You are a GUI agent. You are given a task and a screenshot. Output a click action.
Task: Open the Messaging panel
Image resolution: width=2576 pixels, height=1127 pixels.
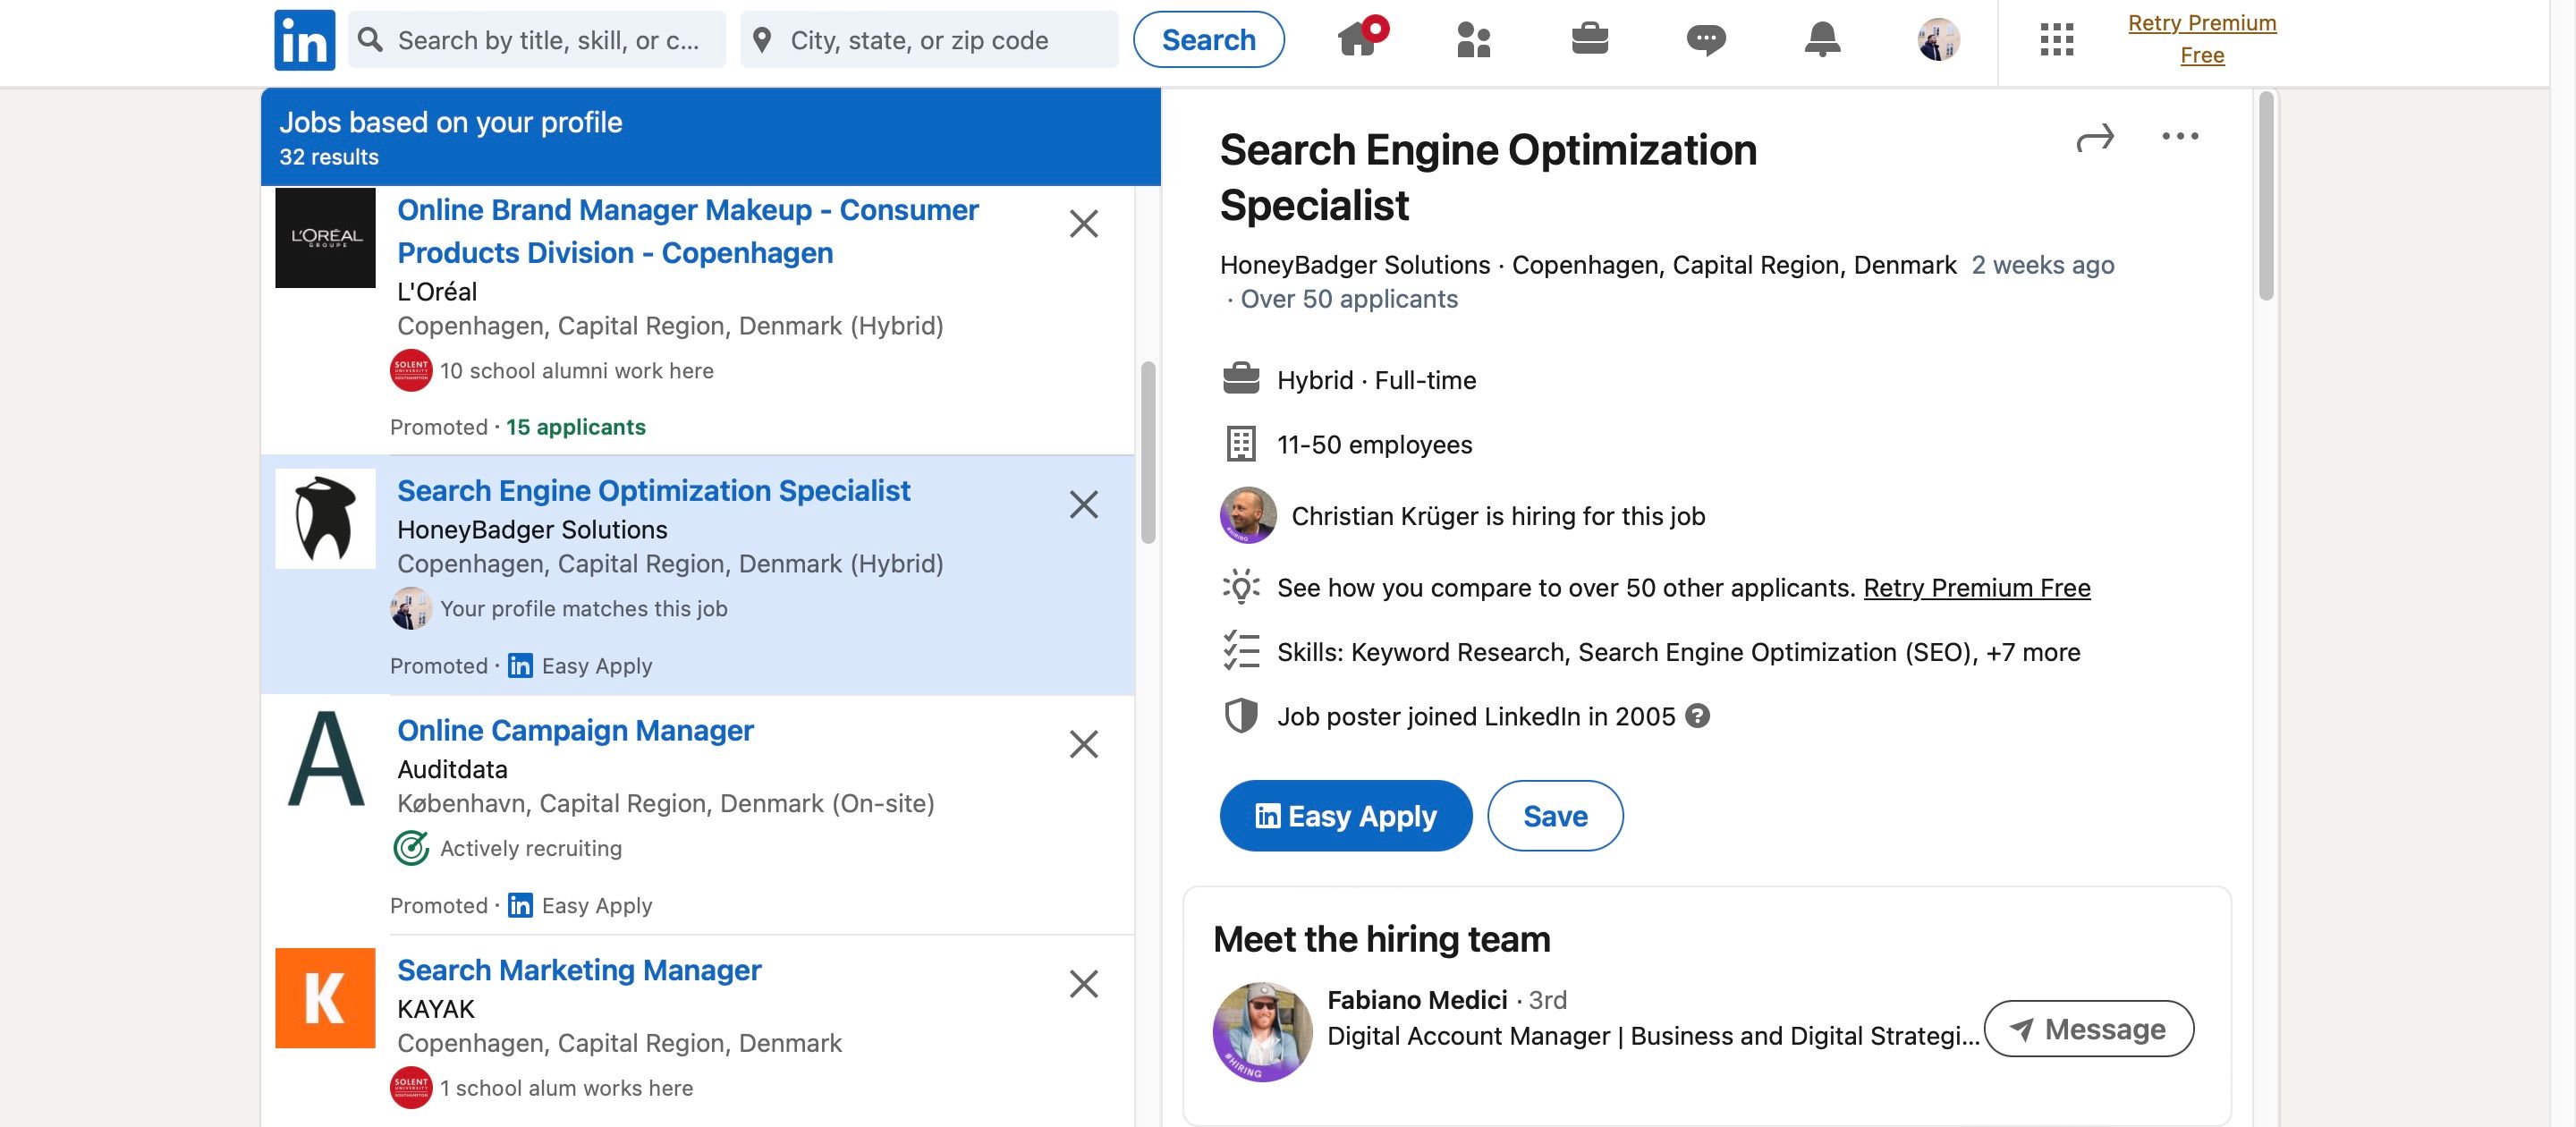click(x=1706, y=40)
